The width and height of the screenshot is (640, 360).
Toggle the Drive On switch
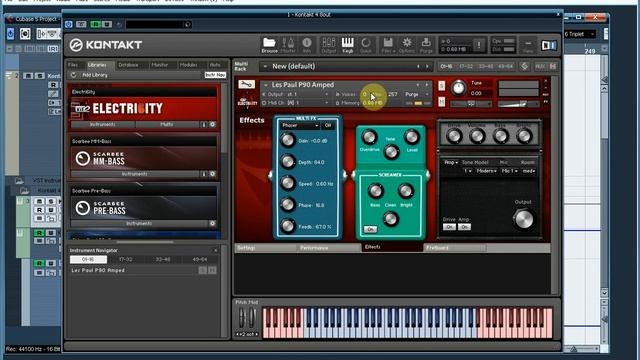coord(449,227)
